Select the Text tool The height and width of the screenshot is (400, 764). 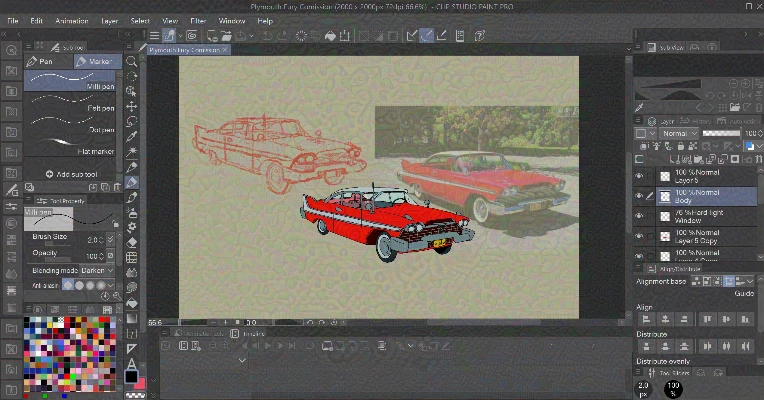[x=132, y=362]
